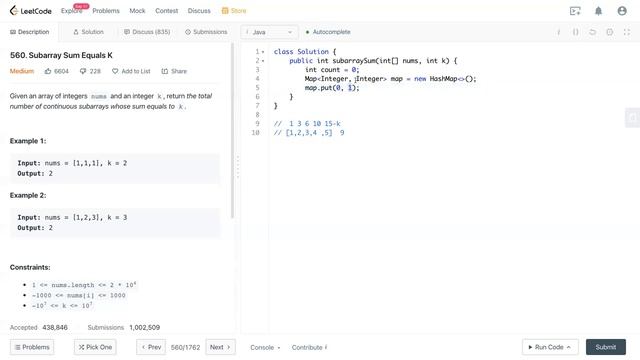
Task: Open editor settings gear
Action: (x=609, y=32)
